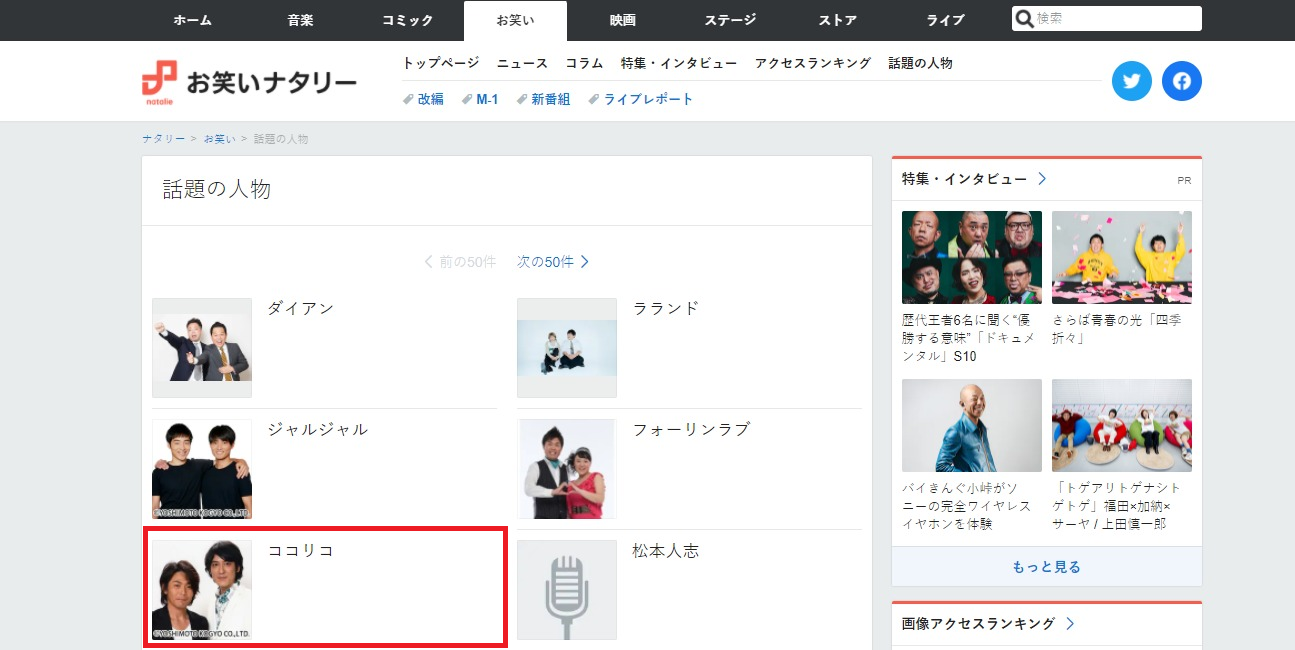Open the 特集・インタビュー sidebar heading
This screenshot has width=1295, height=650.
tap(964, 179)
